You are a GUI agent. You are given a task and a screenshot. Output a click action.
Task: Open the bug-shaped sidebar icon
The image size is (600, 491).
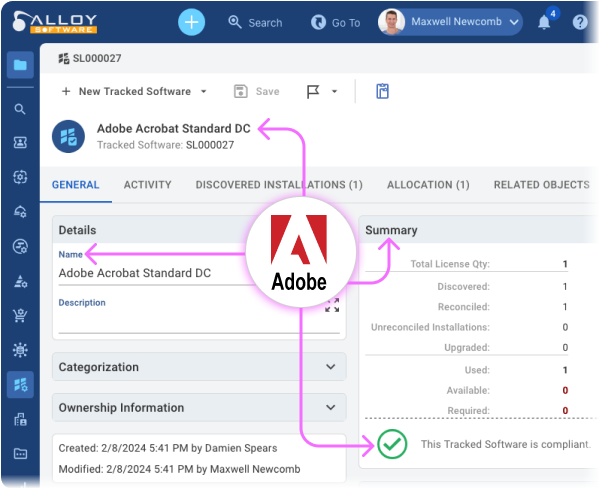click(x=20, y=350)
